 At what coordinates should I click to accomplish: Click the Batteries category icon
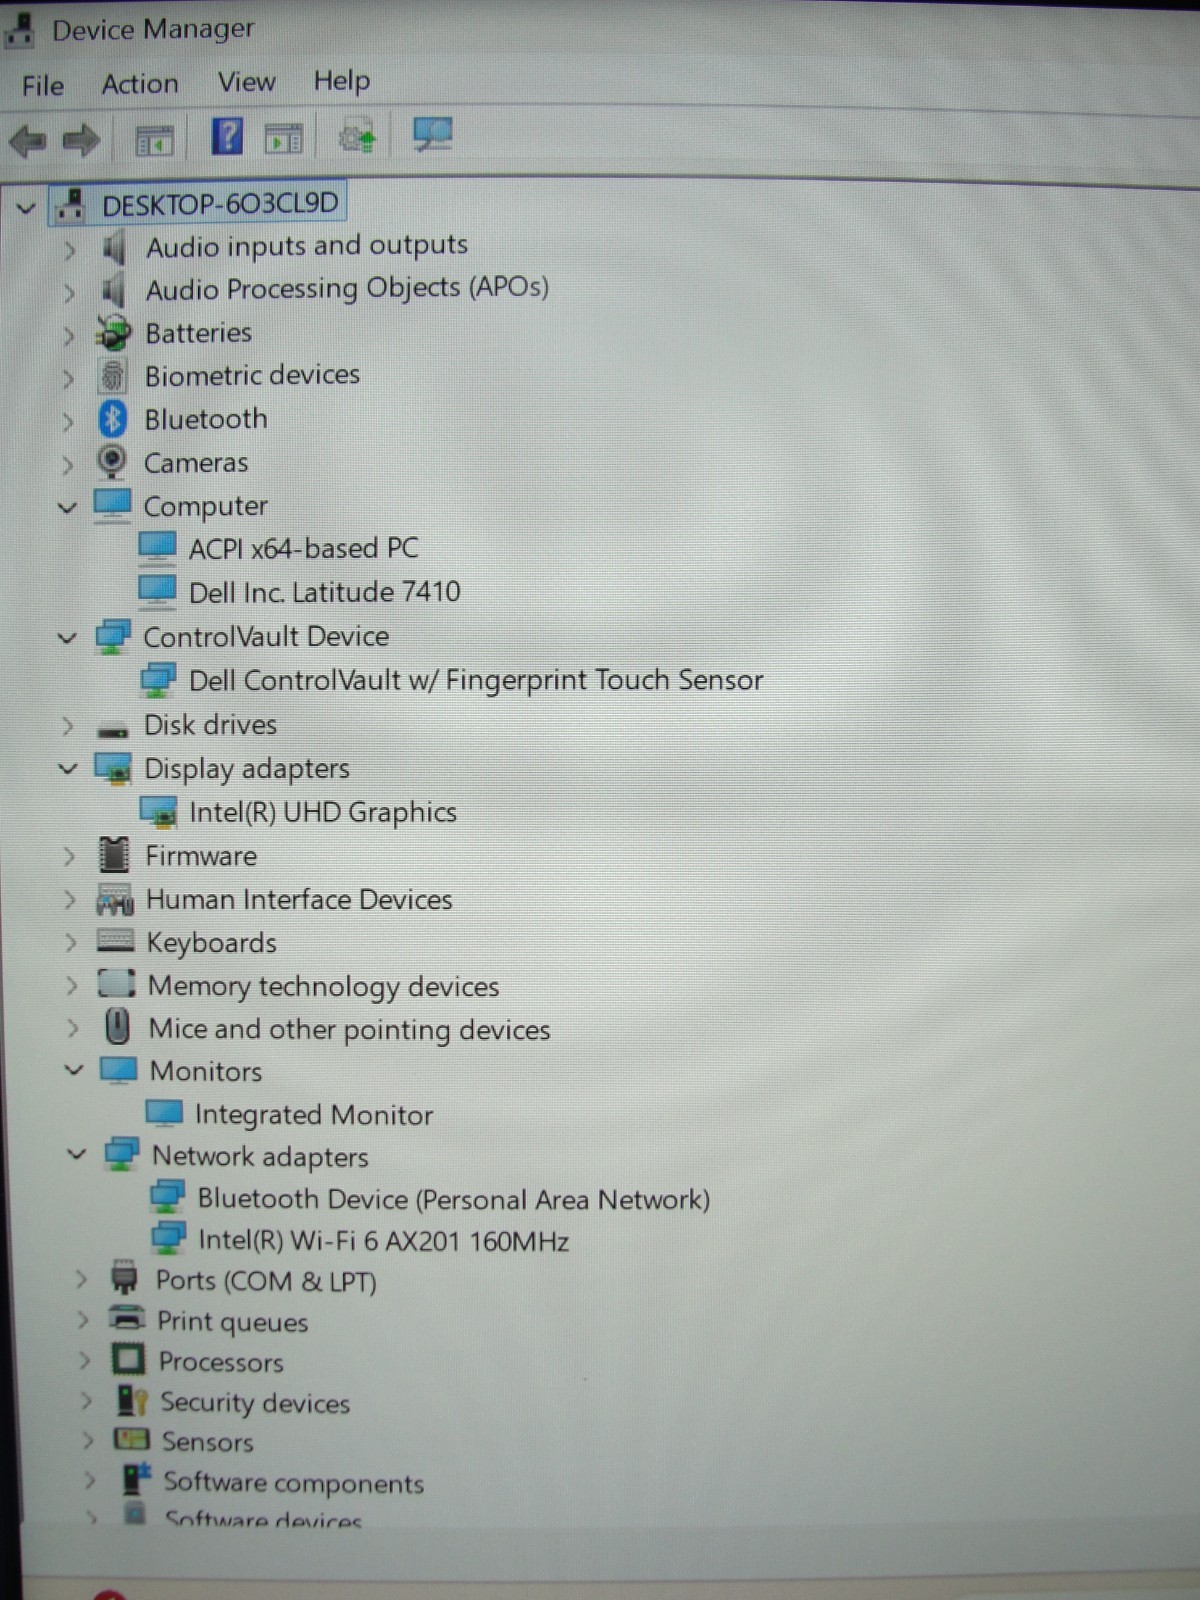tap(113, 333)
